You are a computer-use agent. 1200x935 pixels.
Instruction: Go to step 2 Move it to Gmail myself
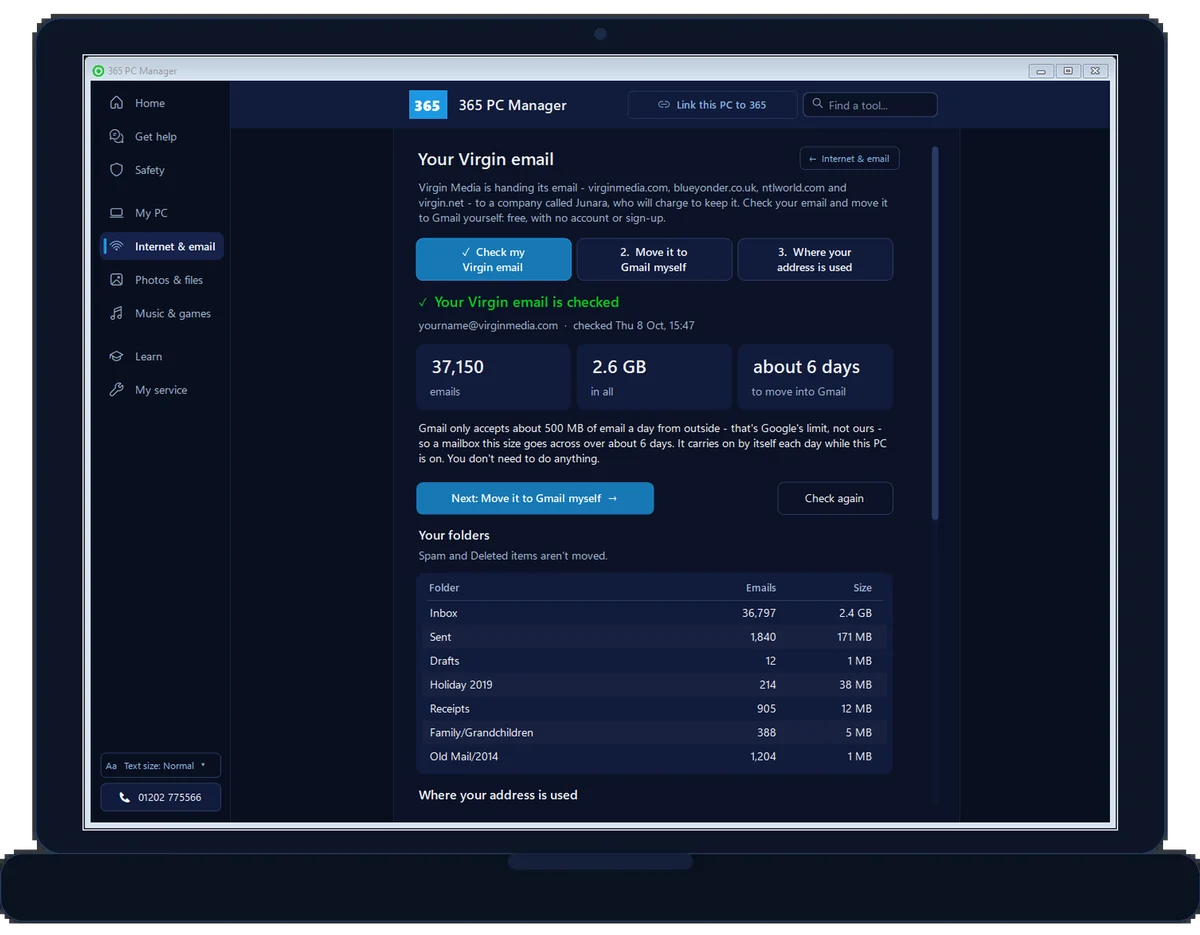coord(655,260)
